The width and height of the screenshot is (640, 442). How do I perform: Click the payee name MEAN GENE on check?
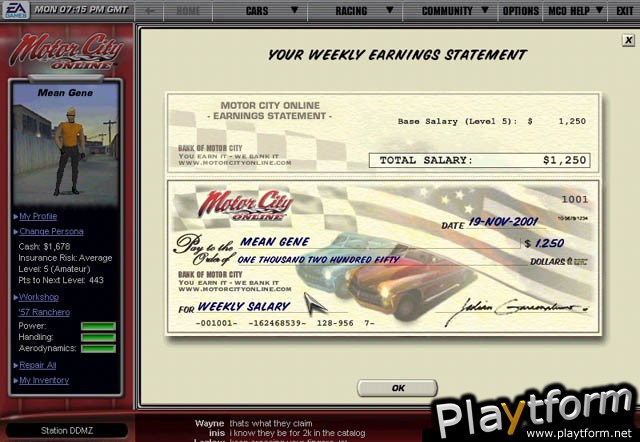(274, 242)
